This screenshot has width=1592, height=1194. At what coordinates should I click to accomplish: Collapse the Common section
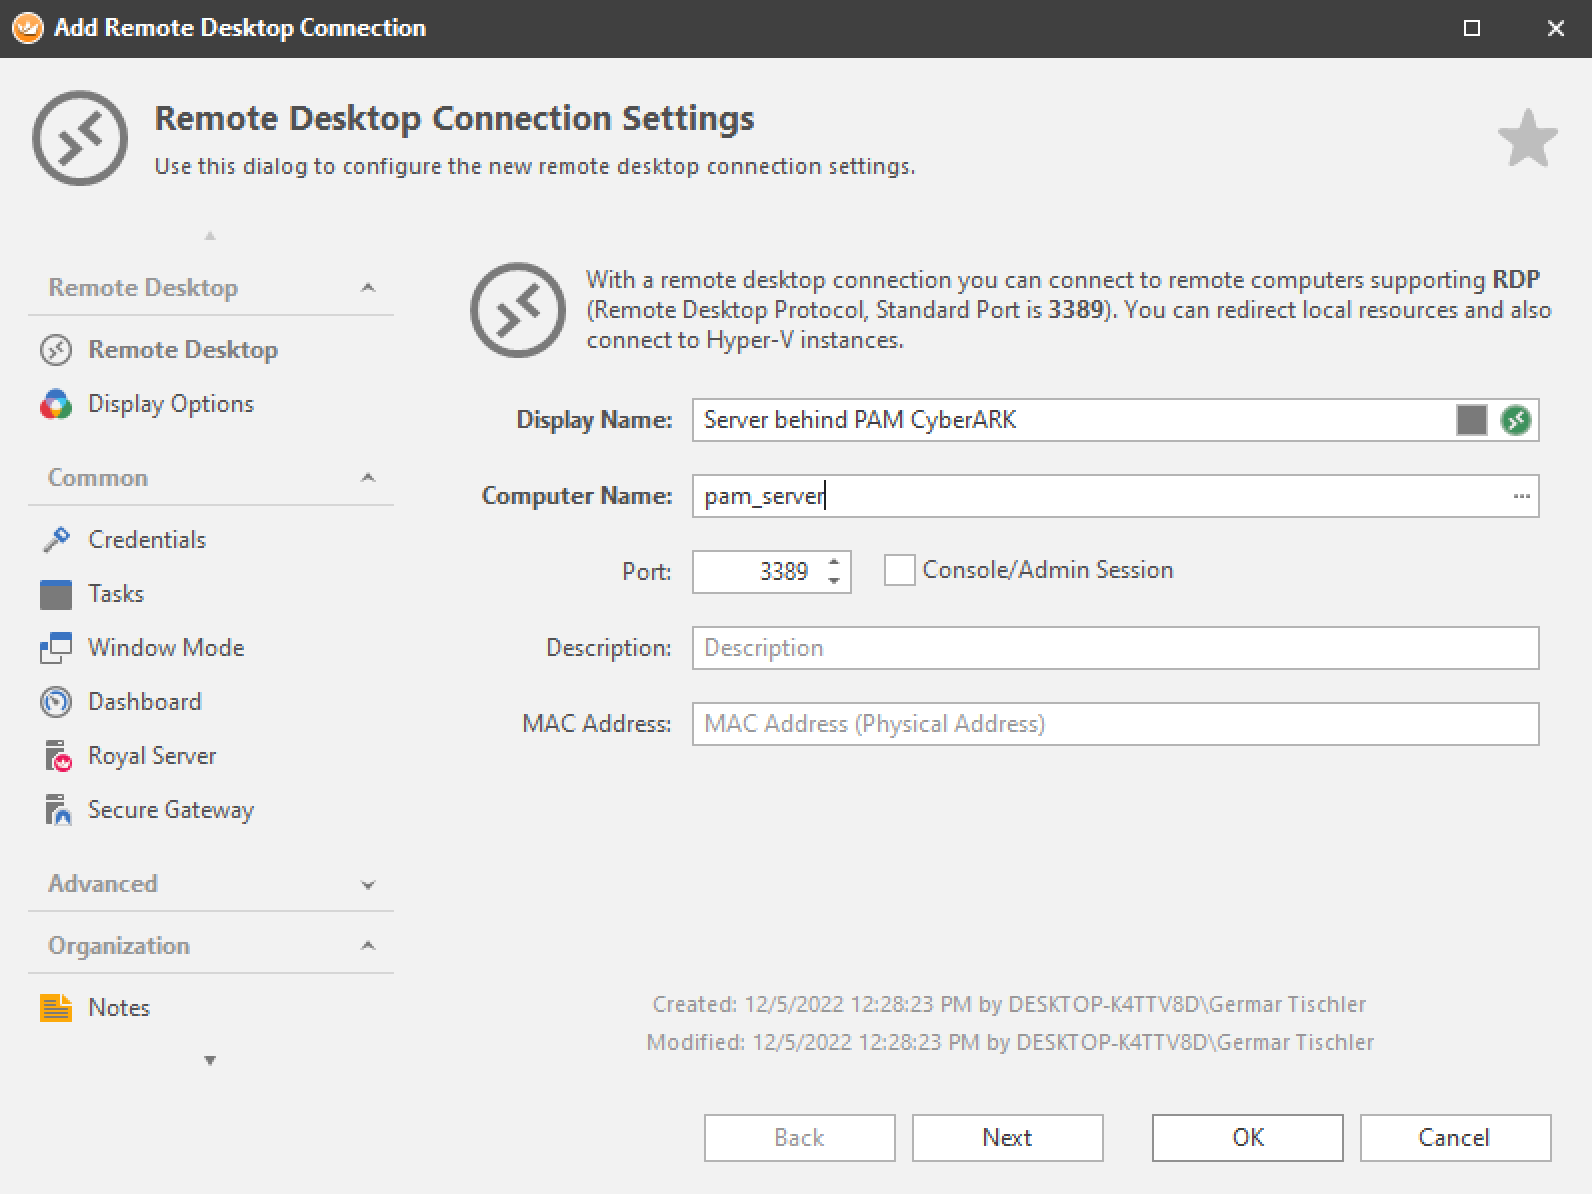(x=368, y=478)
